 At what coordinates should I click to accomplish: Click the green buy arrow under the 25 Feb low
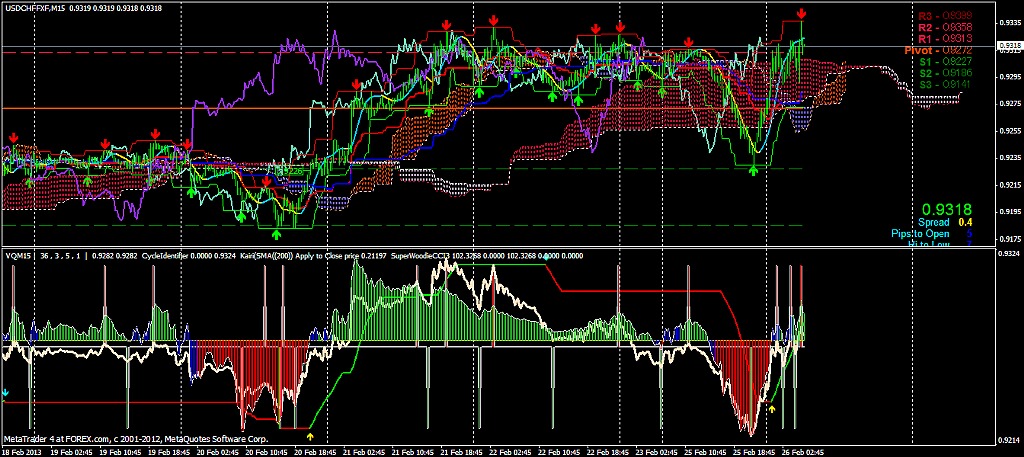coord(753,170)
